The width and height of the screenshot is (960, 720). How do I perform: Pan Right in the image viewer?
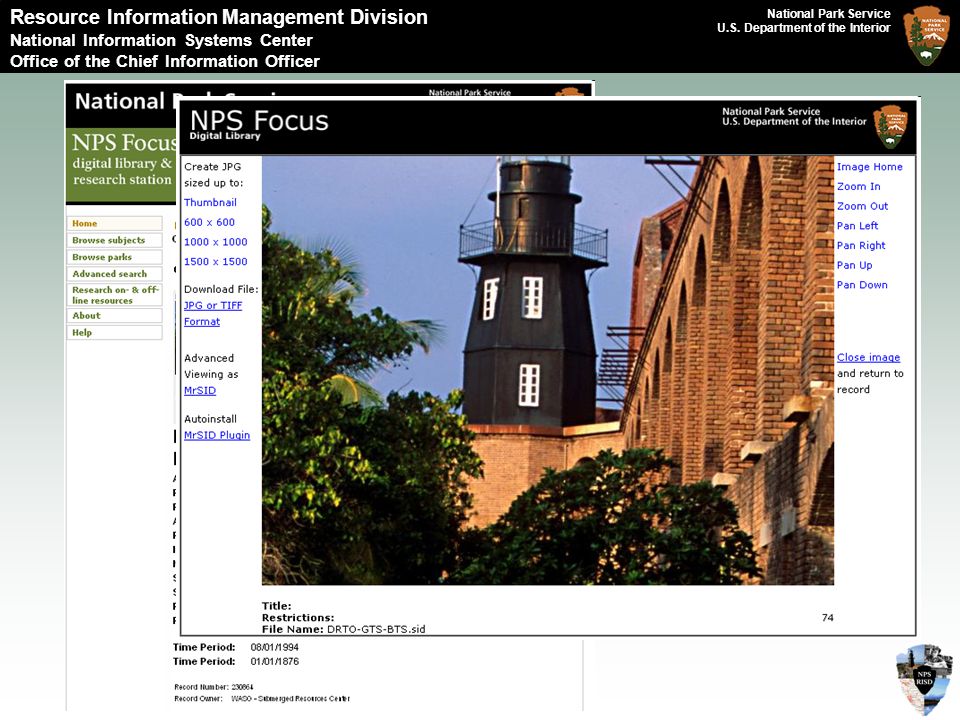coord(861,245)
